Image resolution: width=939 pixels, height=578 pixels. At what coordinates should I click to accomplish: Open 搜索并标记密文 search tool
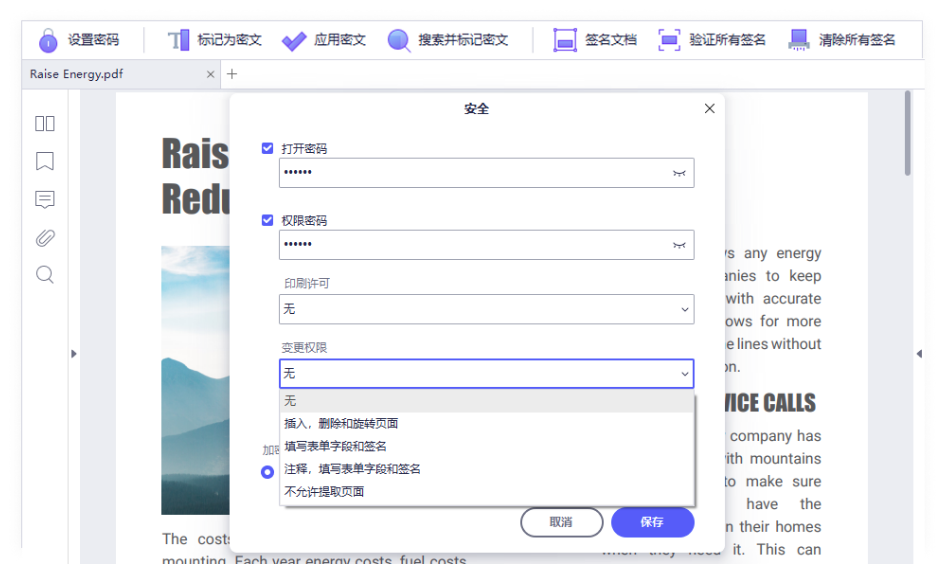399,40
